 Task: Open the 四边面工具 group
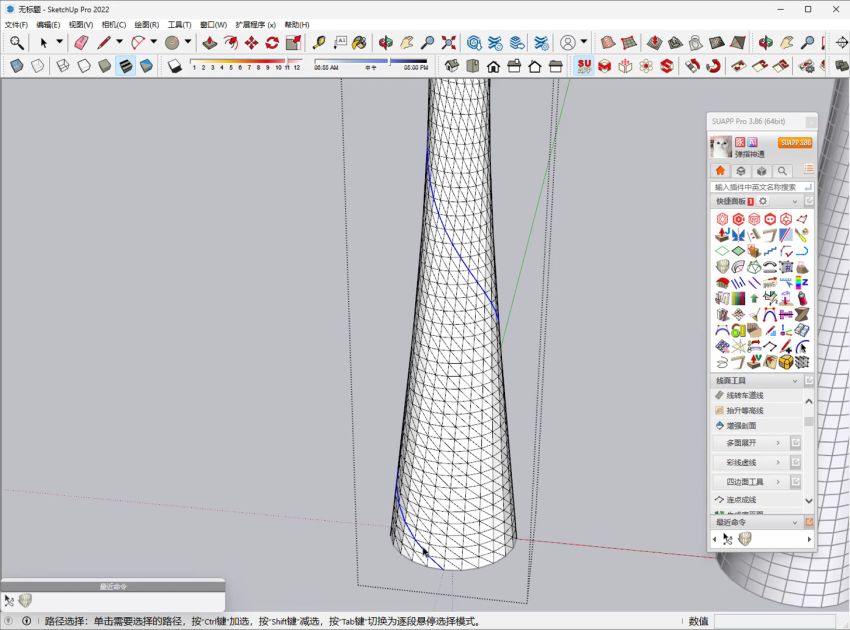[749, 481]
